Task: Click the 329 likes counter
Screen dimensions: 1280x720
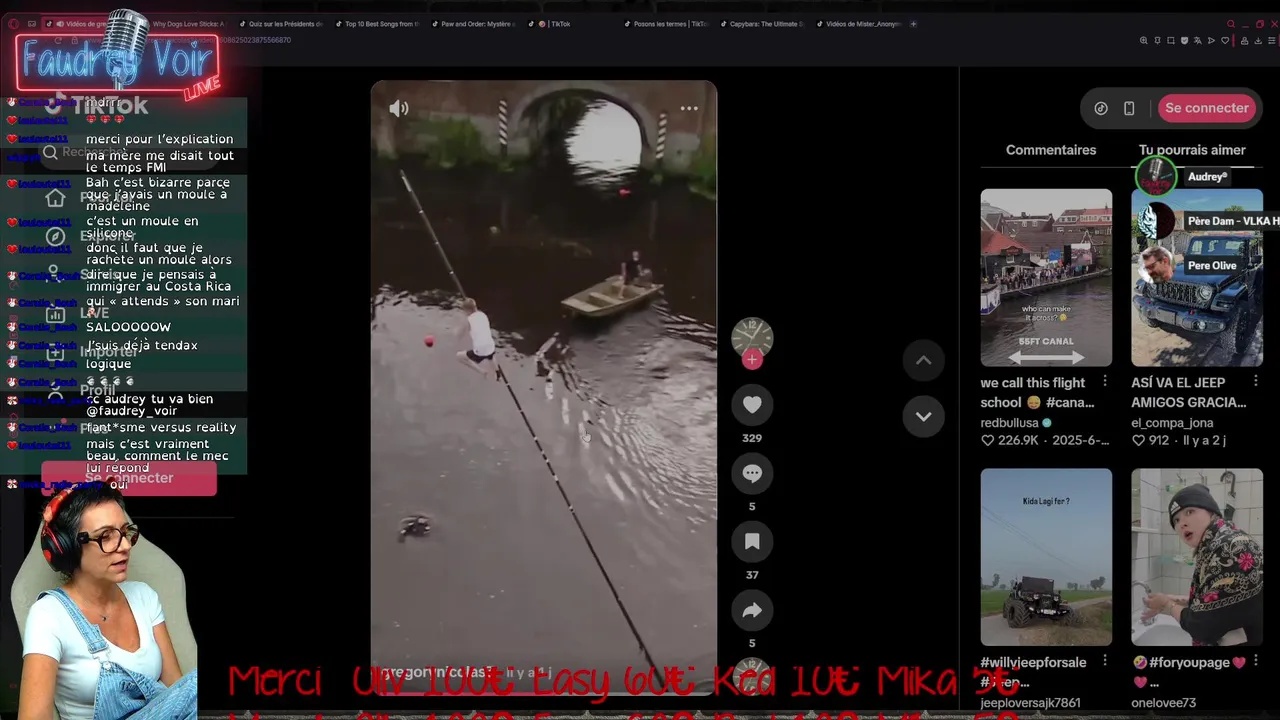Action: (752, 438)
